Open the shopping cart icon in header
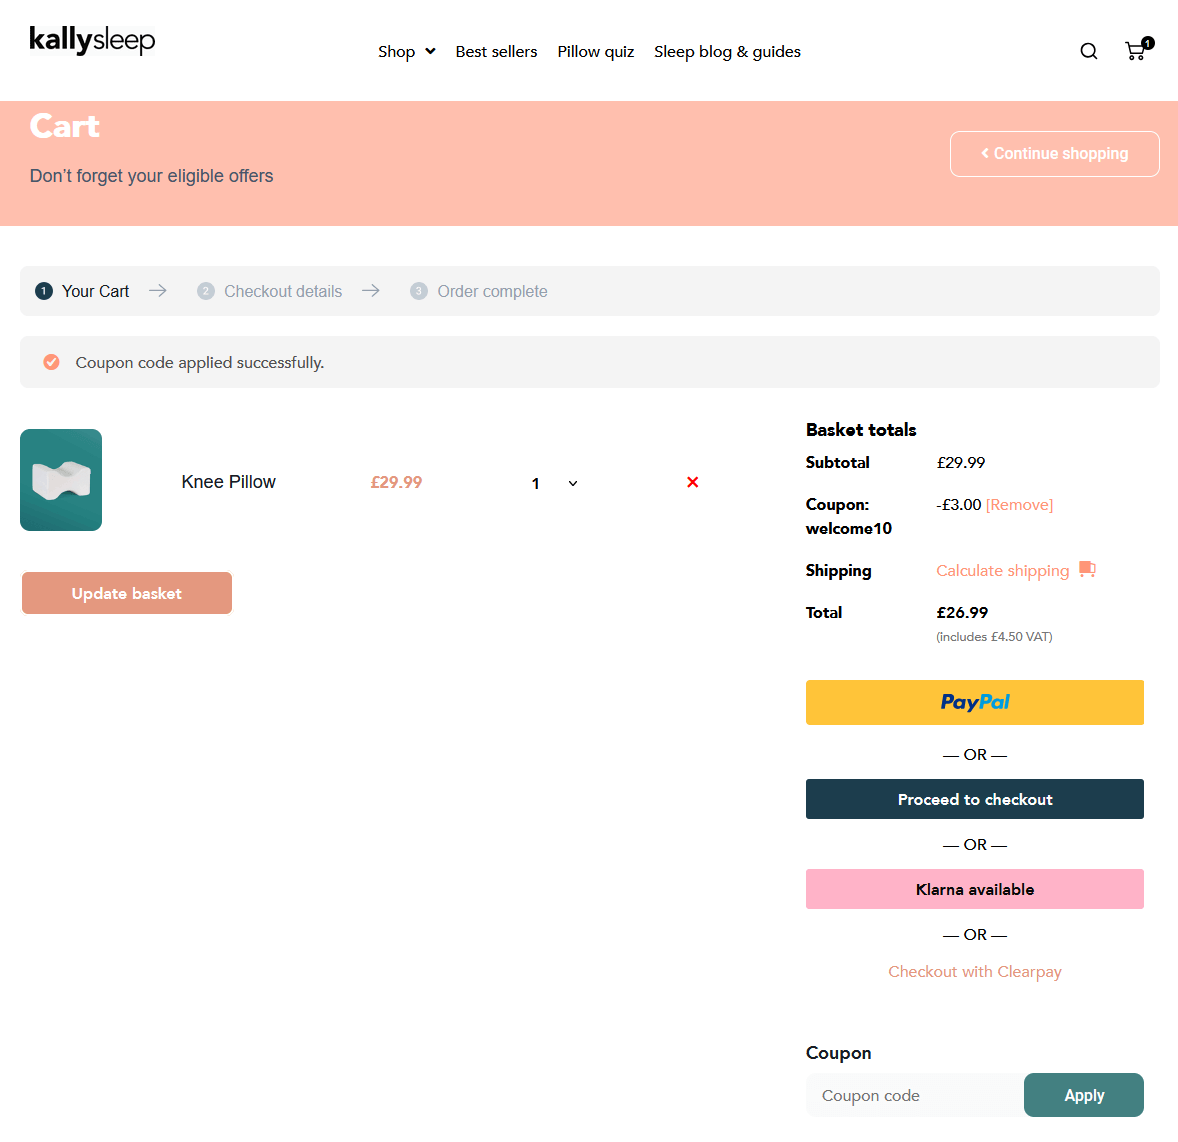 [1137, 50]
